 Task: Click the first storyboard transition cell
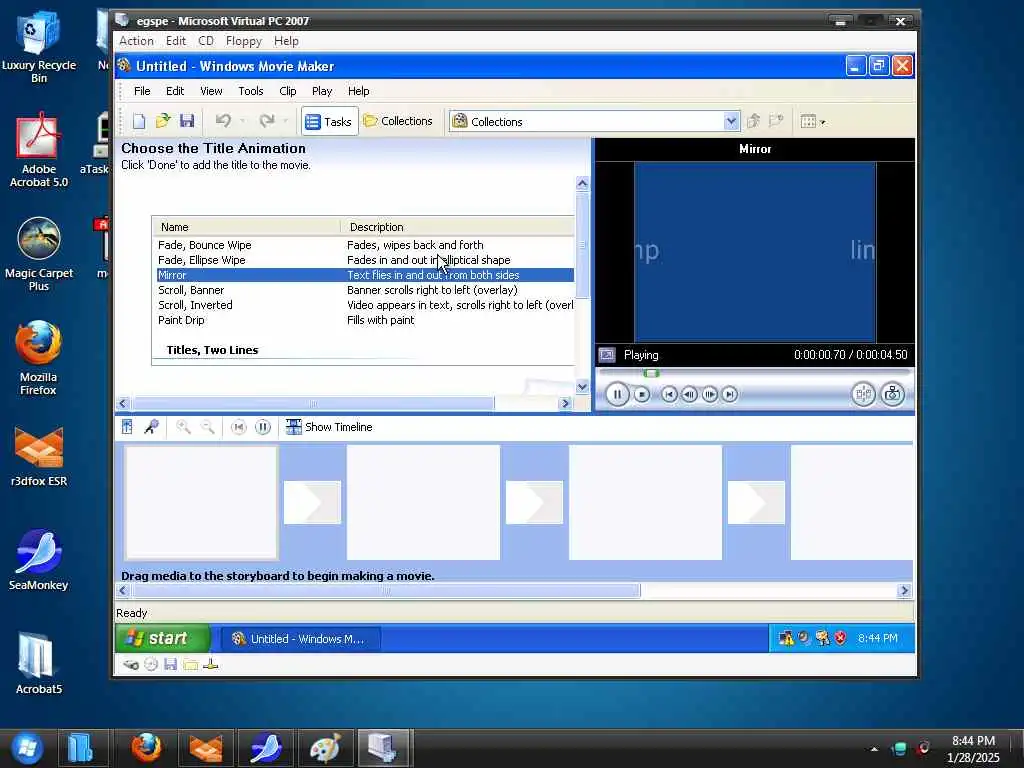pos(312,502)
